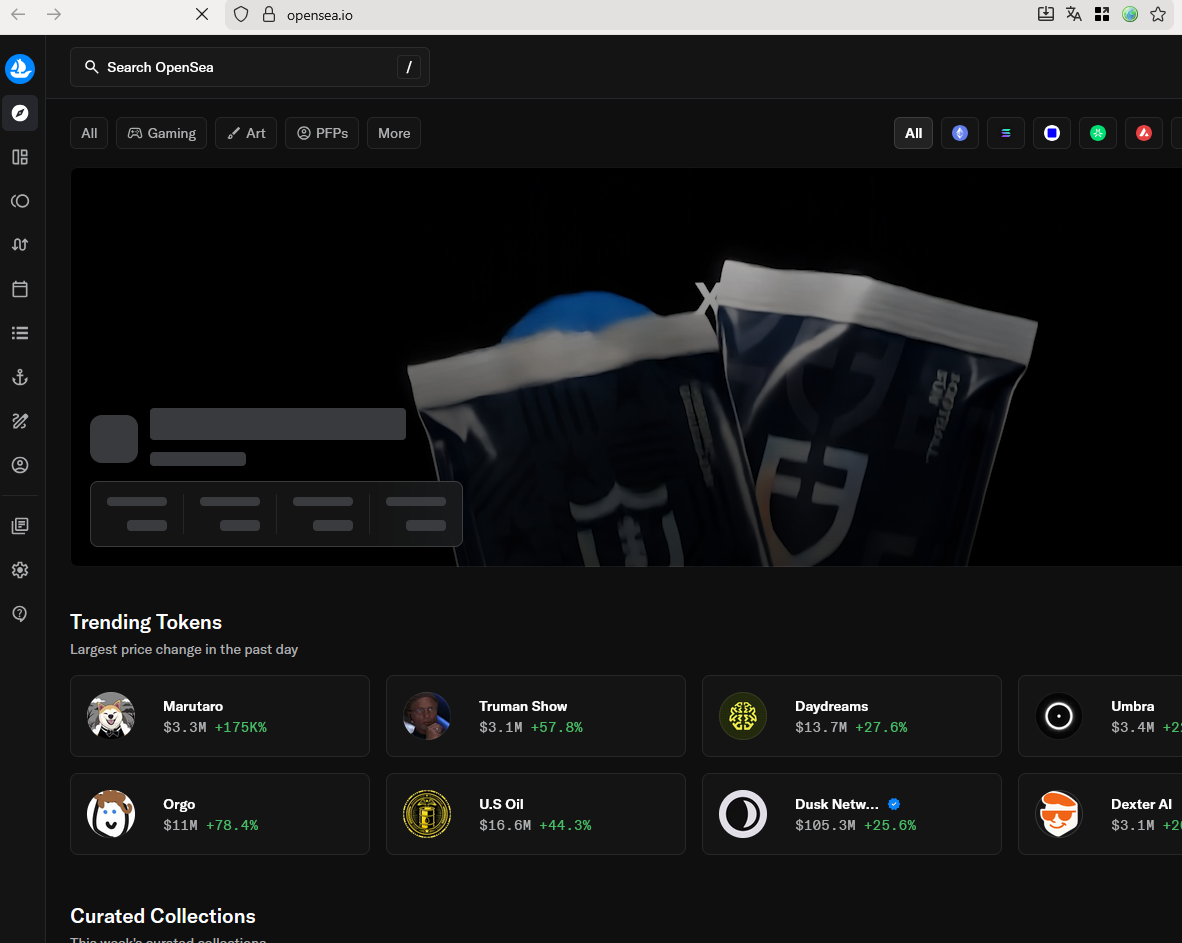Screen dimensions: 1182x943
Task: Open the Marutaro token card
Action: (220, 716)
